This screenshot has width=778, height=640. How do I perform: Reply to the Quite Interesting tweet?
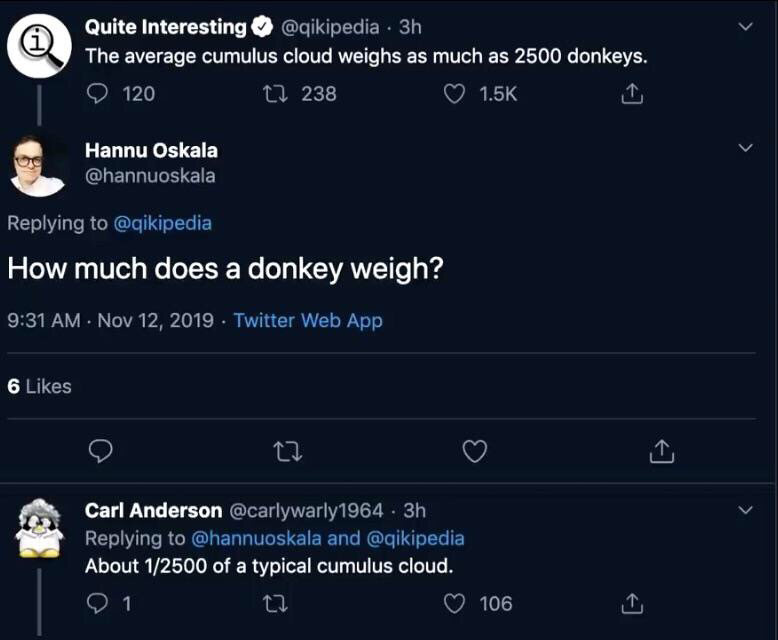click(x=98, y=94)
